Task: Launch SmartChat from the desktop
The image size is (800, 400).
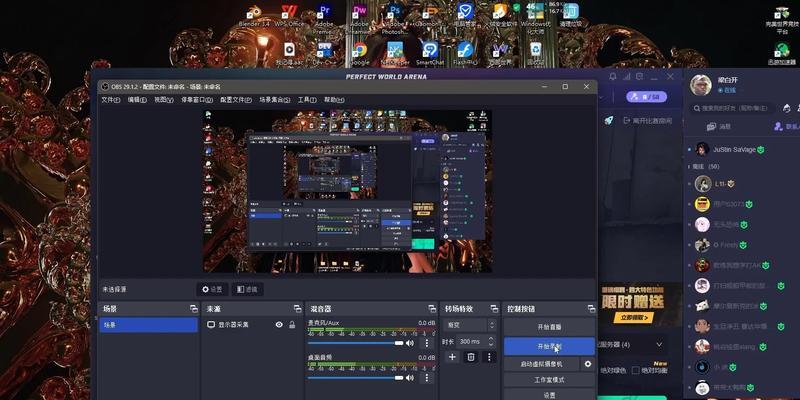Action: pos(430,54)
